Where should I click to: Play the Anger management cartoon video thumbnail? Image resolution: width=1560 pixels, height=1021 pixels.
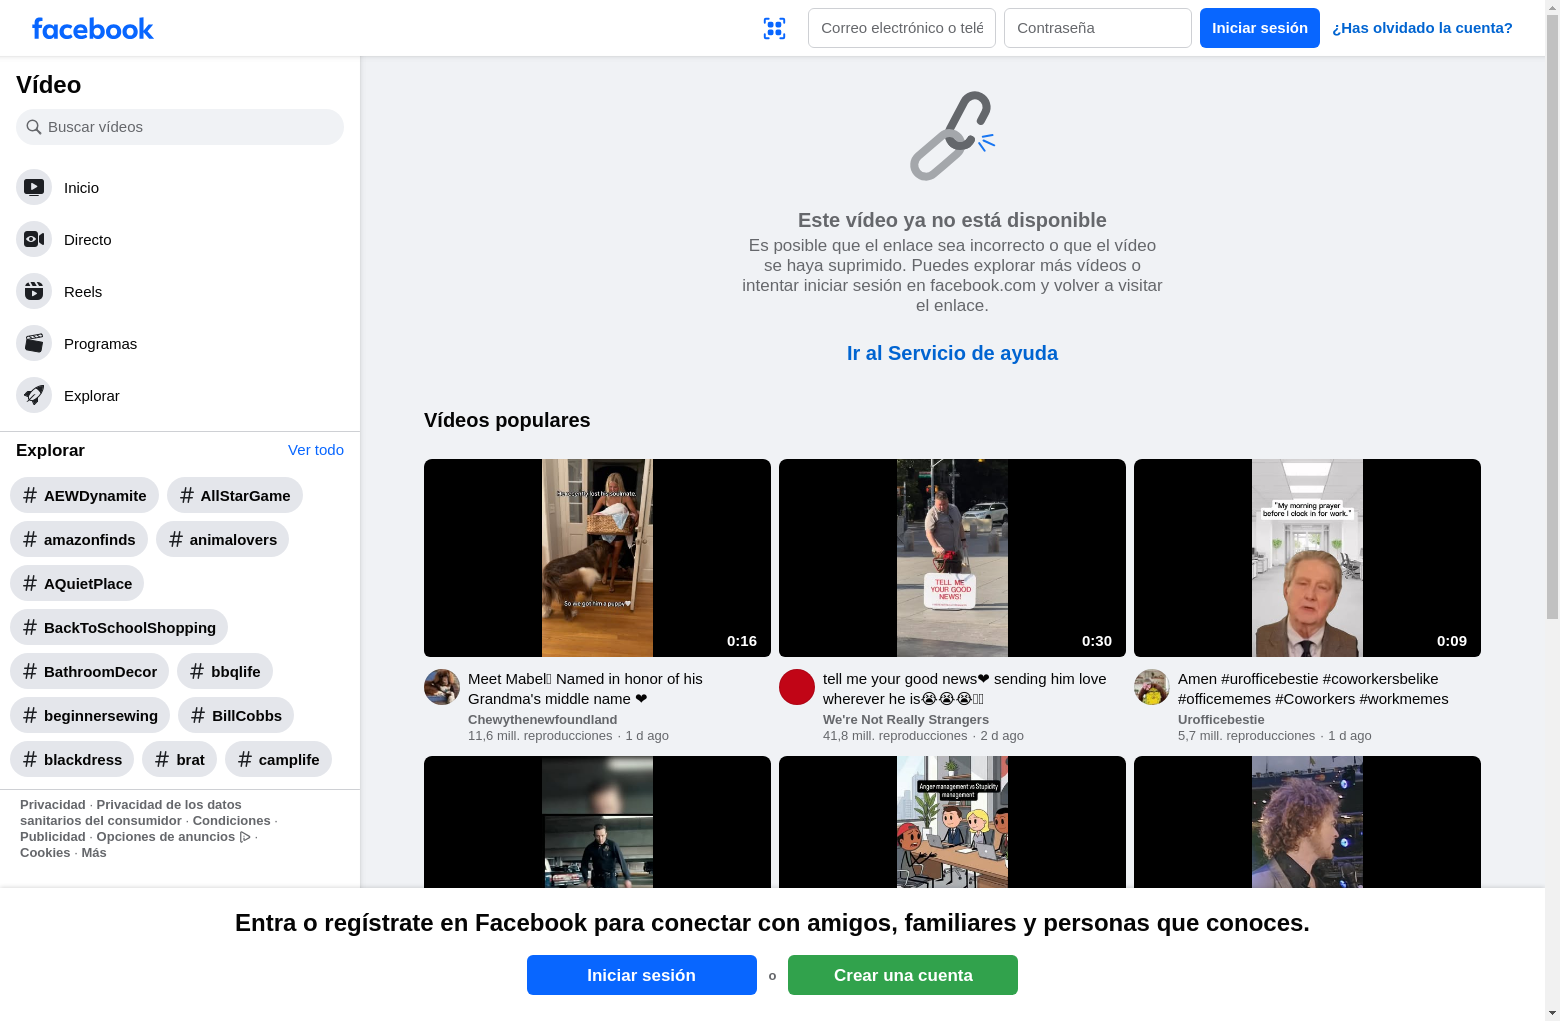952,822
